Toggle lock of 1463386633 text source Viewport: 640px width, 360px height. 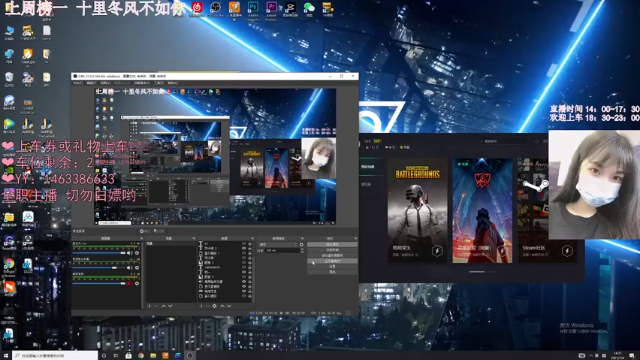250,267
